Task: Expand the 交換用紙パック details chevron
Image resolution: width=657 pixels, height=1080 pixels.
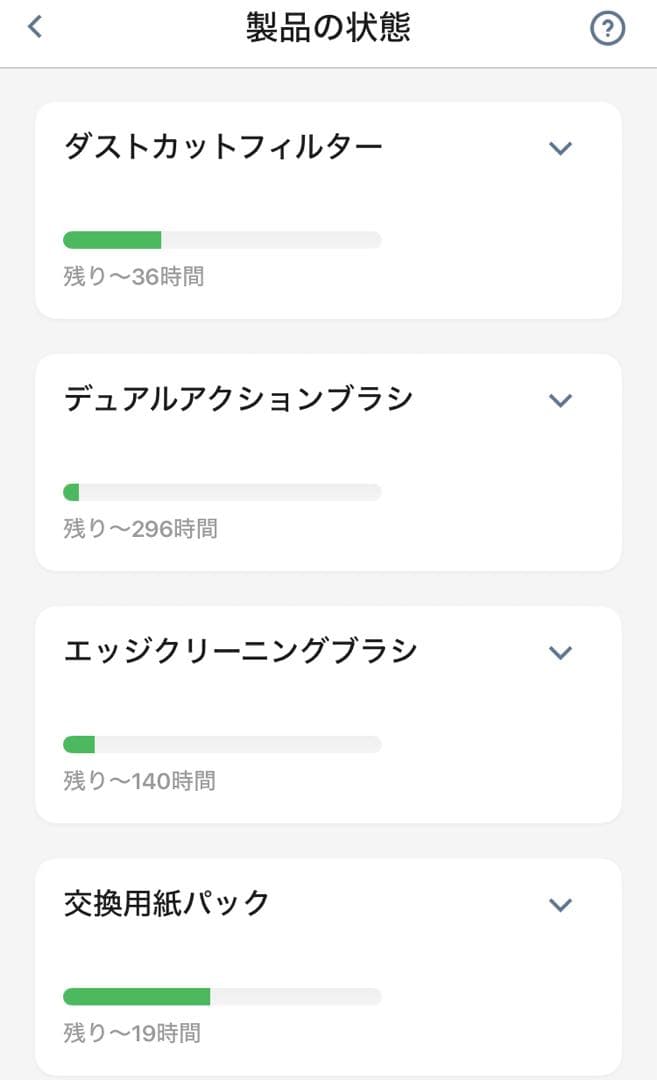Action: [561, 903]
